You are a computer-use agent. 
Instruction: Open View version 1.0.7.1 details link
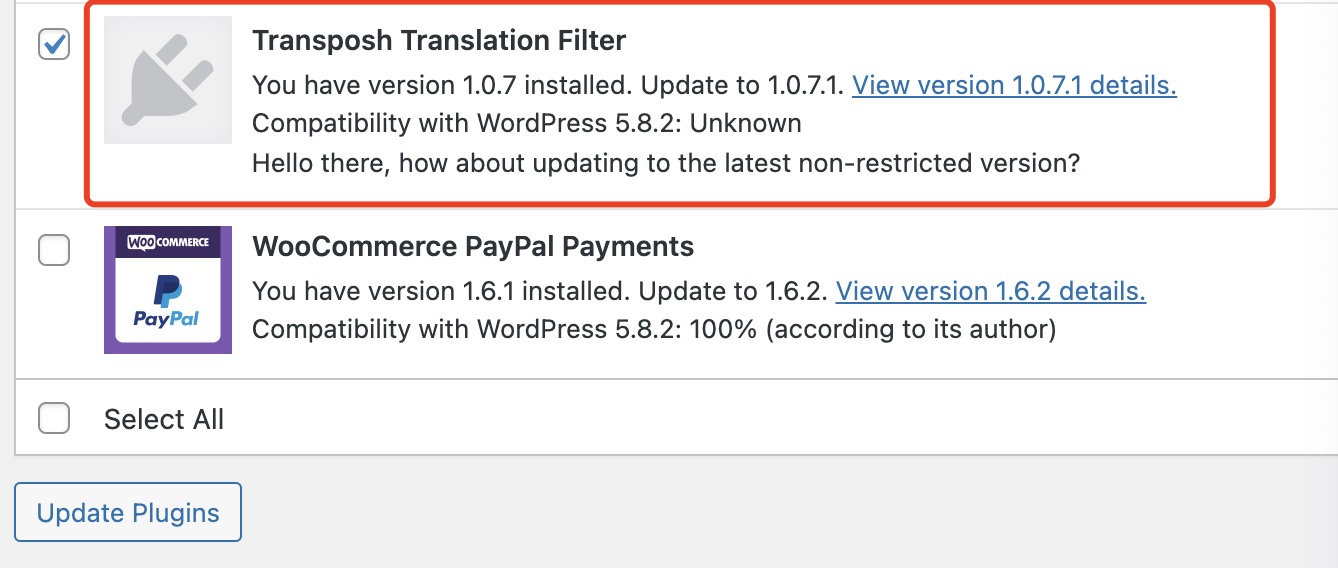point(1014,85)
